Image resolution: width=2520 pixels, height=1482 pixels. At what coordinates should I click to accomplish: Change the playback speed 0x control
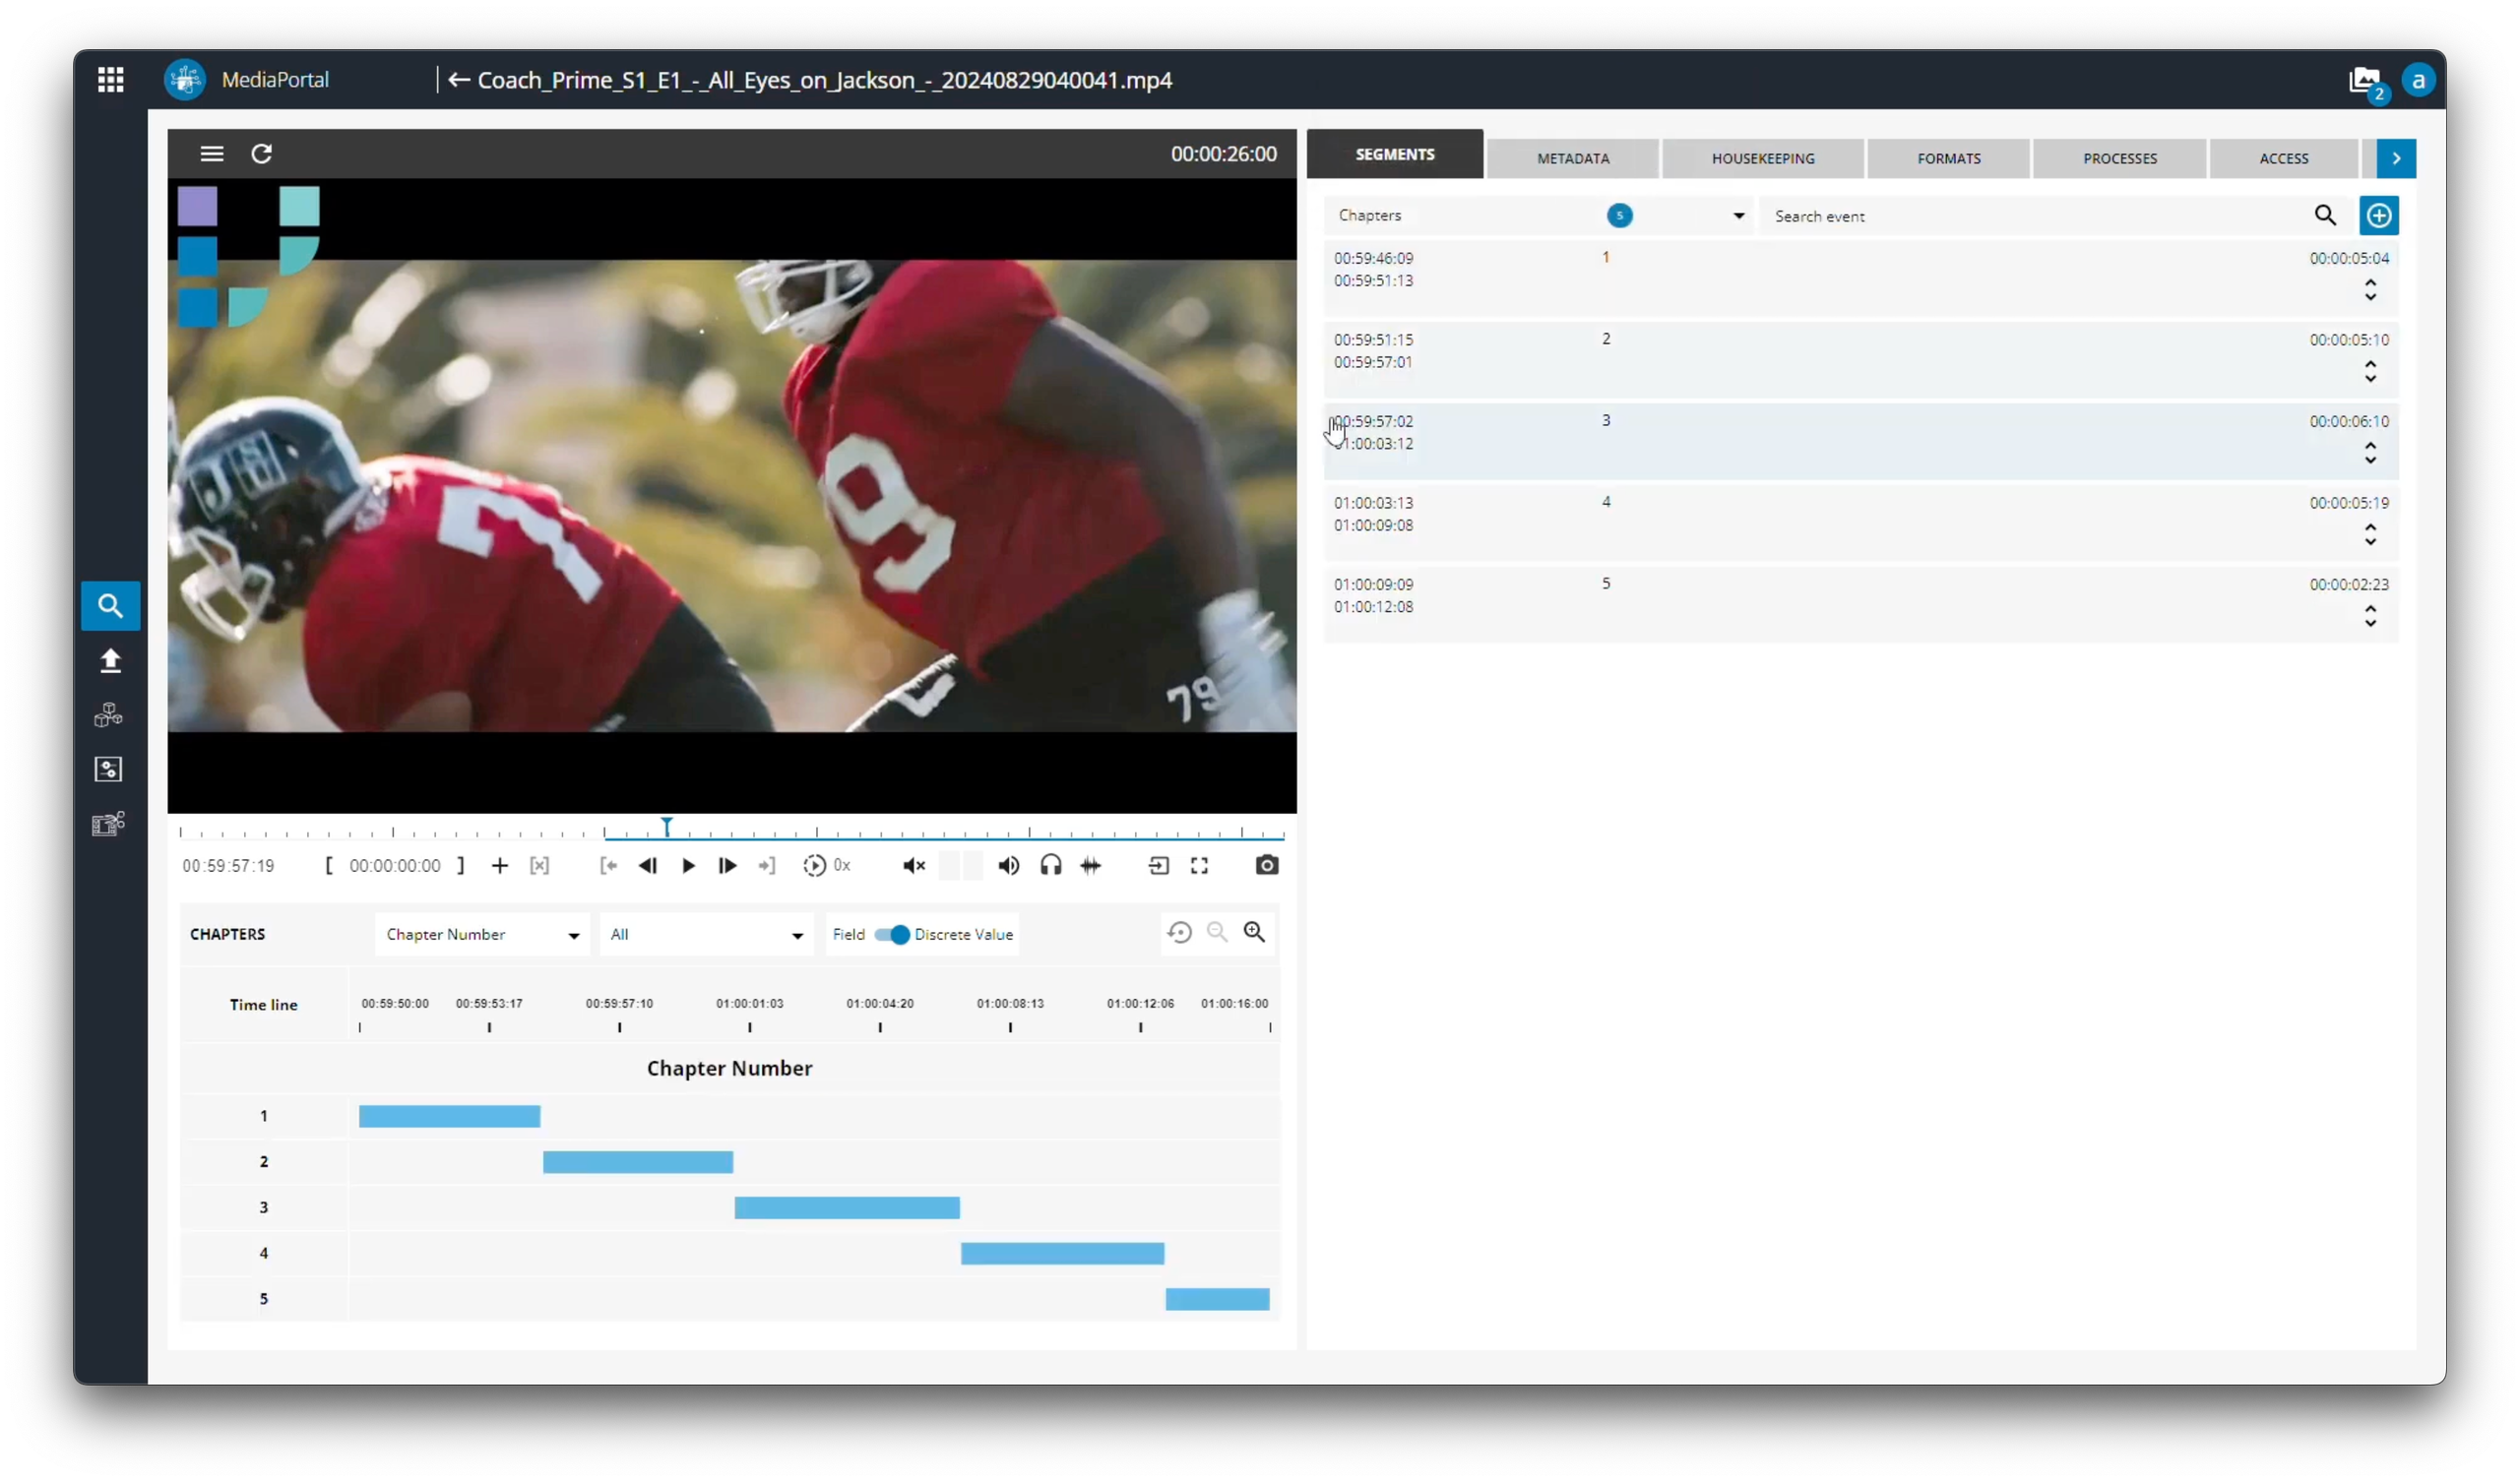pyautogui.click(x=827, y=866)
